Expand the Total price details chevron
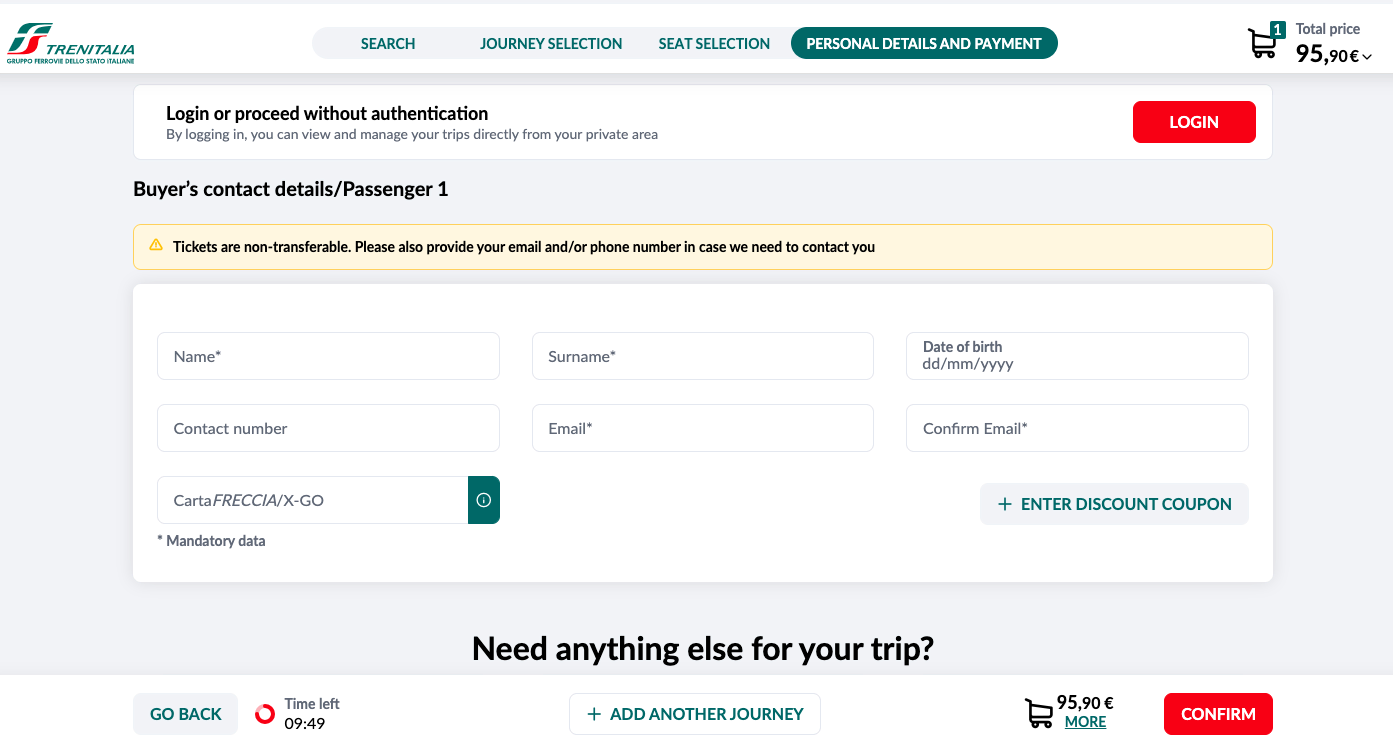 click(x=1367, y=57)
